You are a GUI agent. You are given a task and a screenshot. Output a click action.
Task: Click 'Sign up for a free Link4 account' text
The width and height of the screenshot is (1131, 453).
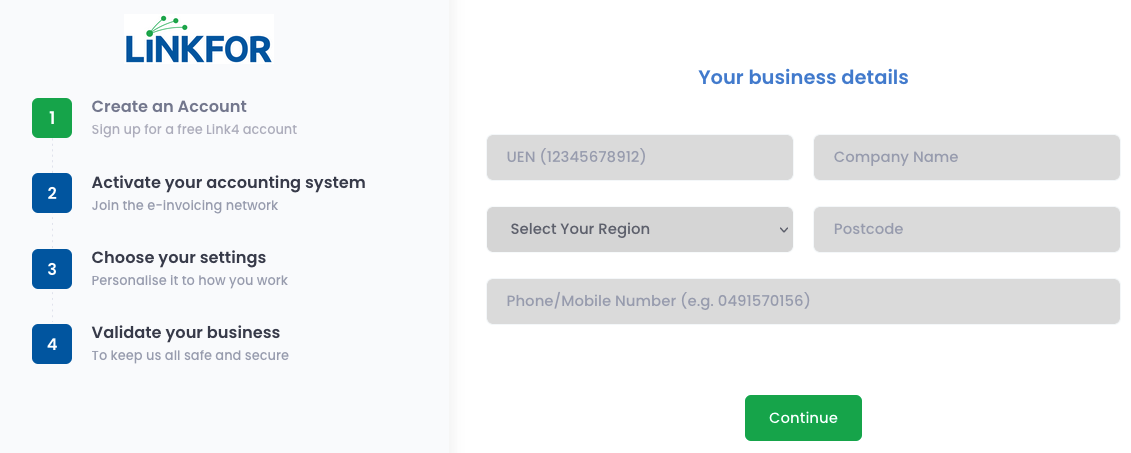194,130
